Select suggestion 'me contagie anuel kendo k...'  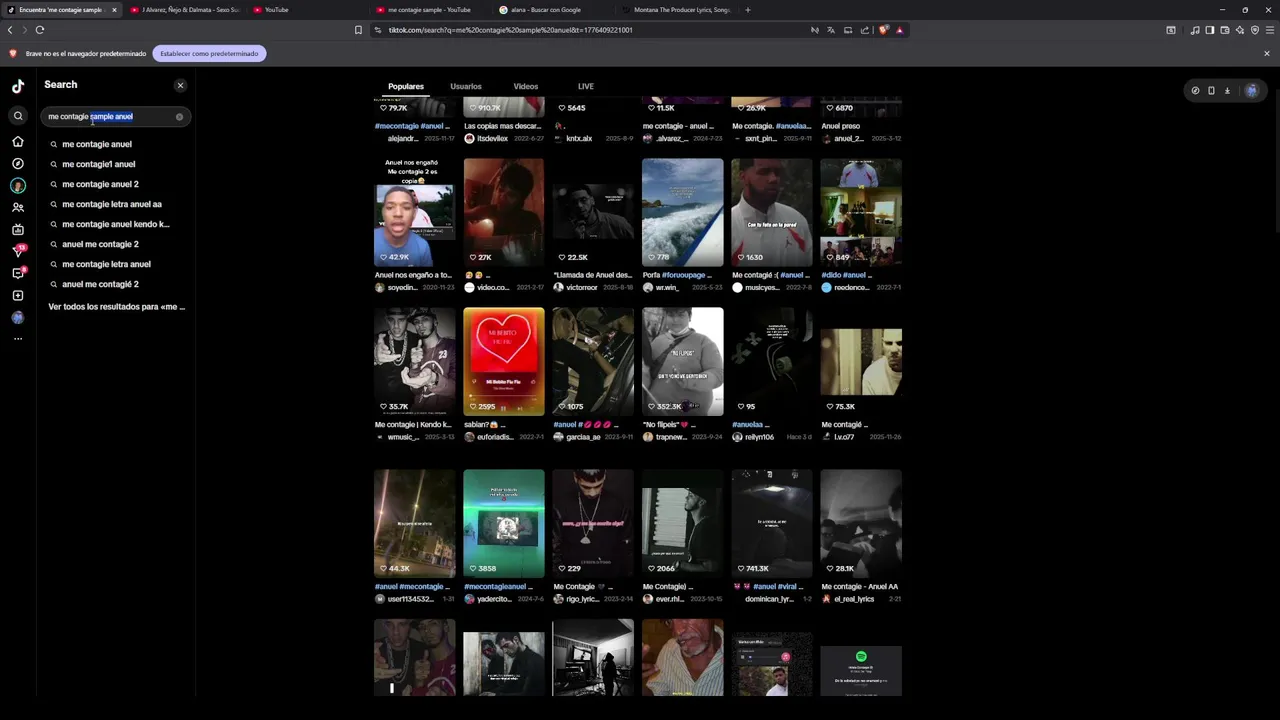(116, 224)
